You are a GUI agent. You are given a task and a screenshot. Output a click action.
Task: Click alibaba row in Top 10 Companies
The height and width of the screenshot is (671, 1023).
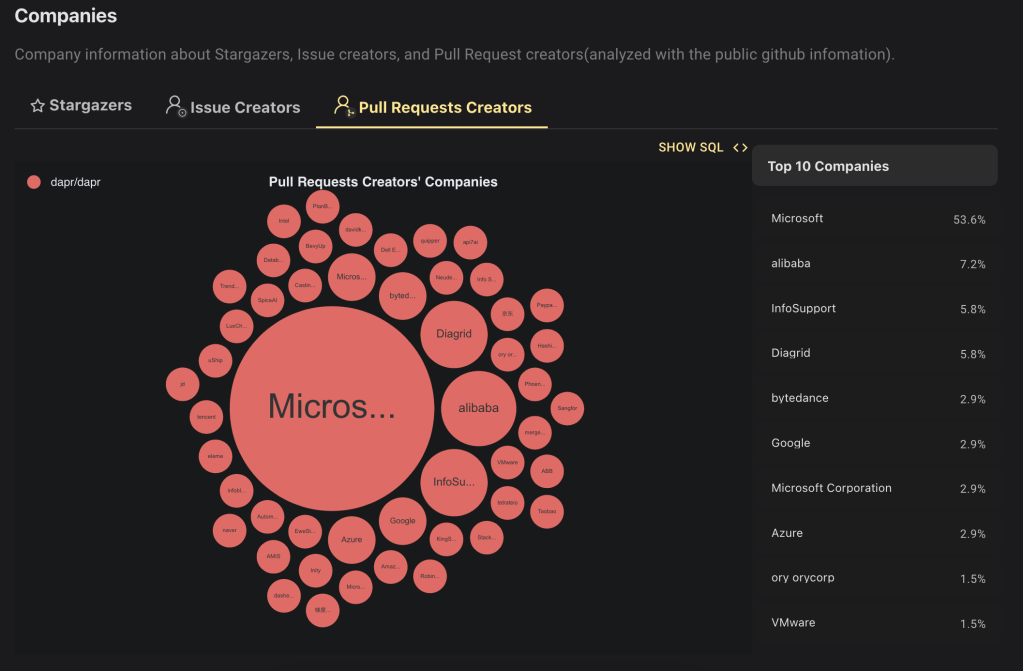pyautogui.click(x=875, y=264)
